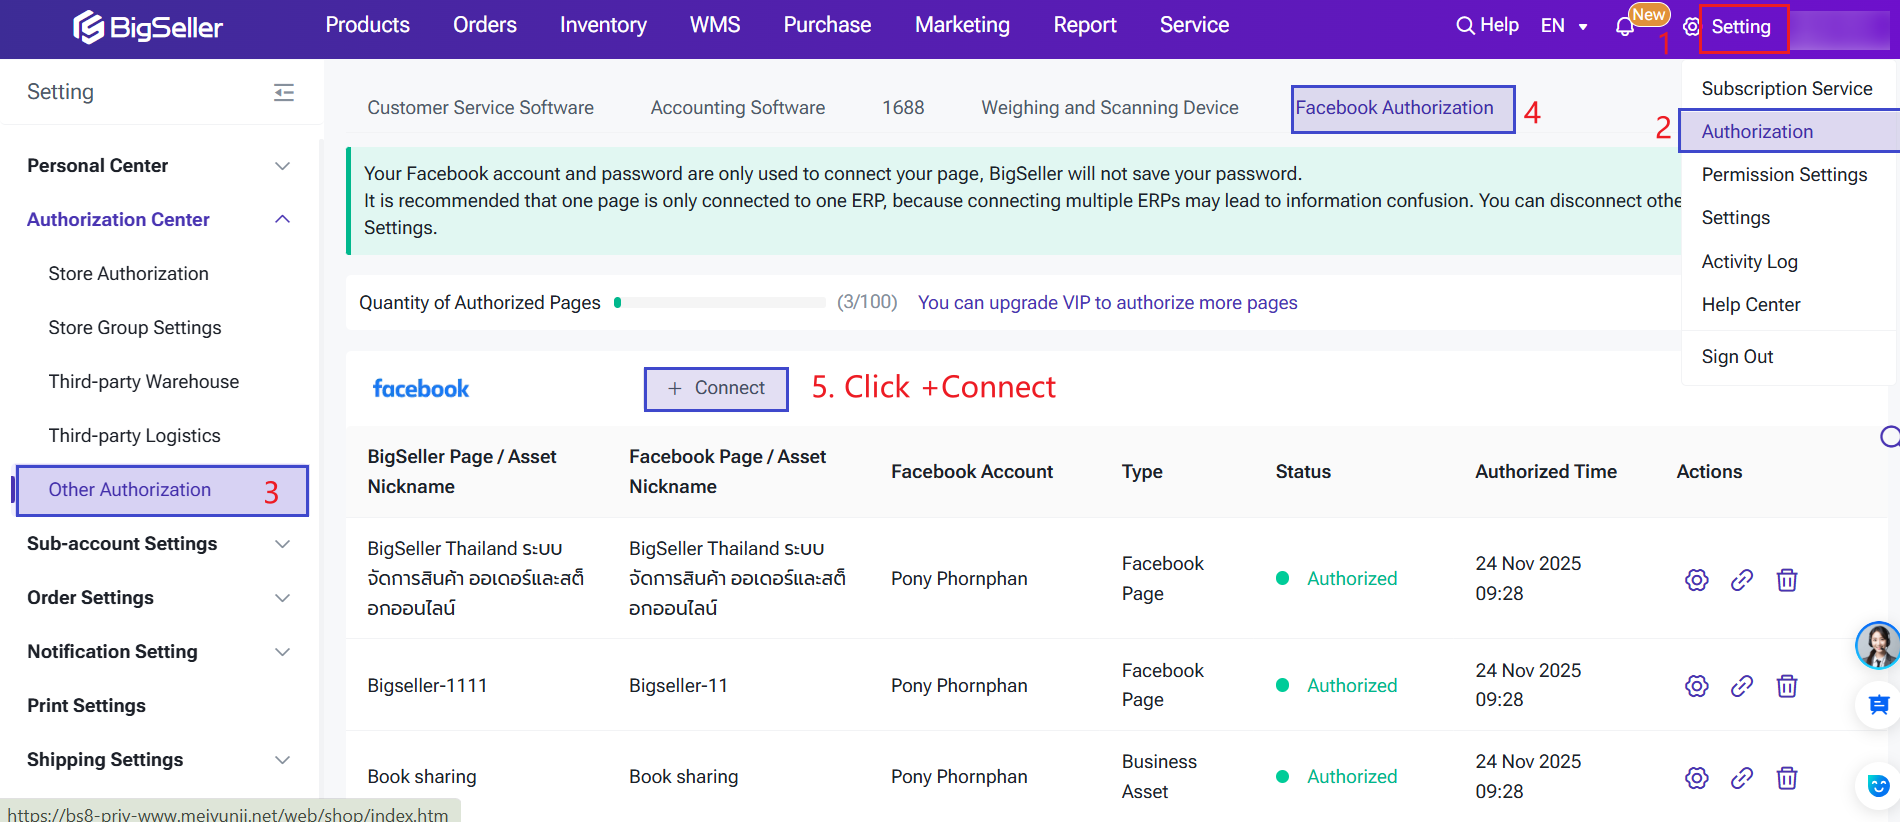Image resolution: width=1900 pixels, height=822 pixels.
Task: Click trash icon for BigSeller Thailand row
Action: (x=1786, y=580)
